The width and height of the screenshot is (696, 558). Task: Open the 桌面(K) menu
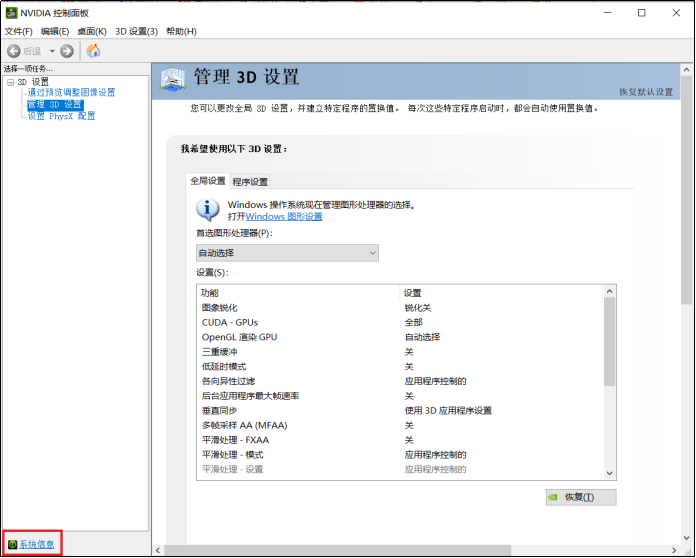point(92,32)
